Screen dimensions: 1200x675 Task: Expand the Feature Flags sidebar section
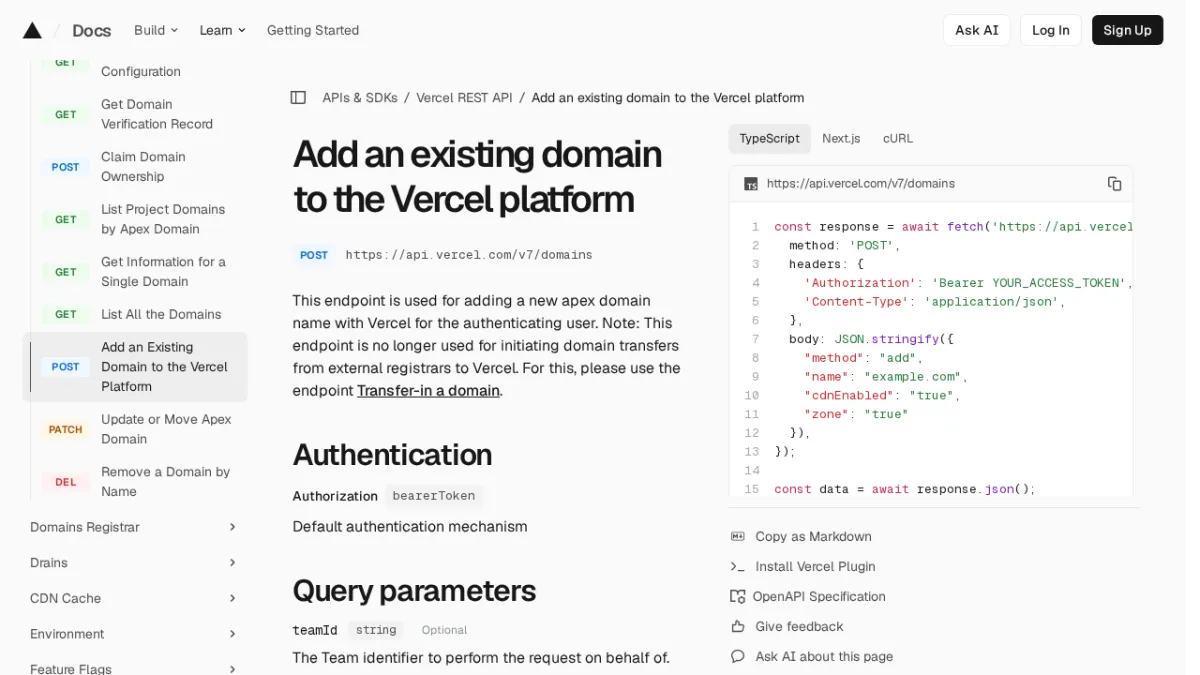click(x=134, y=668)
